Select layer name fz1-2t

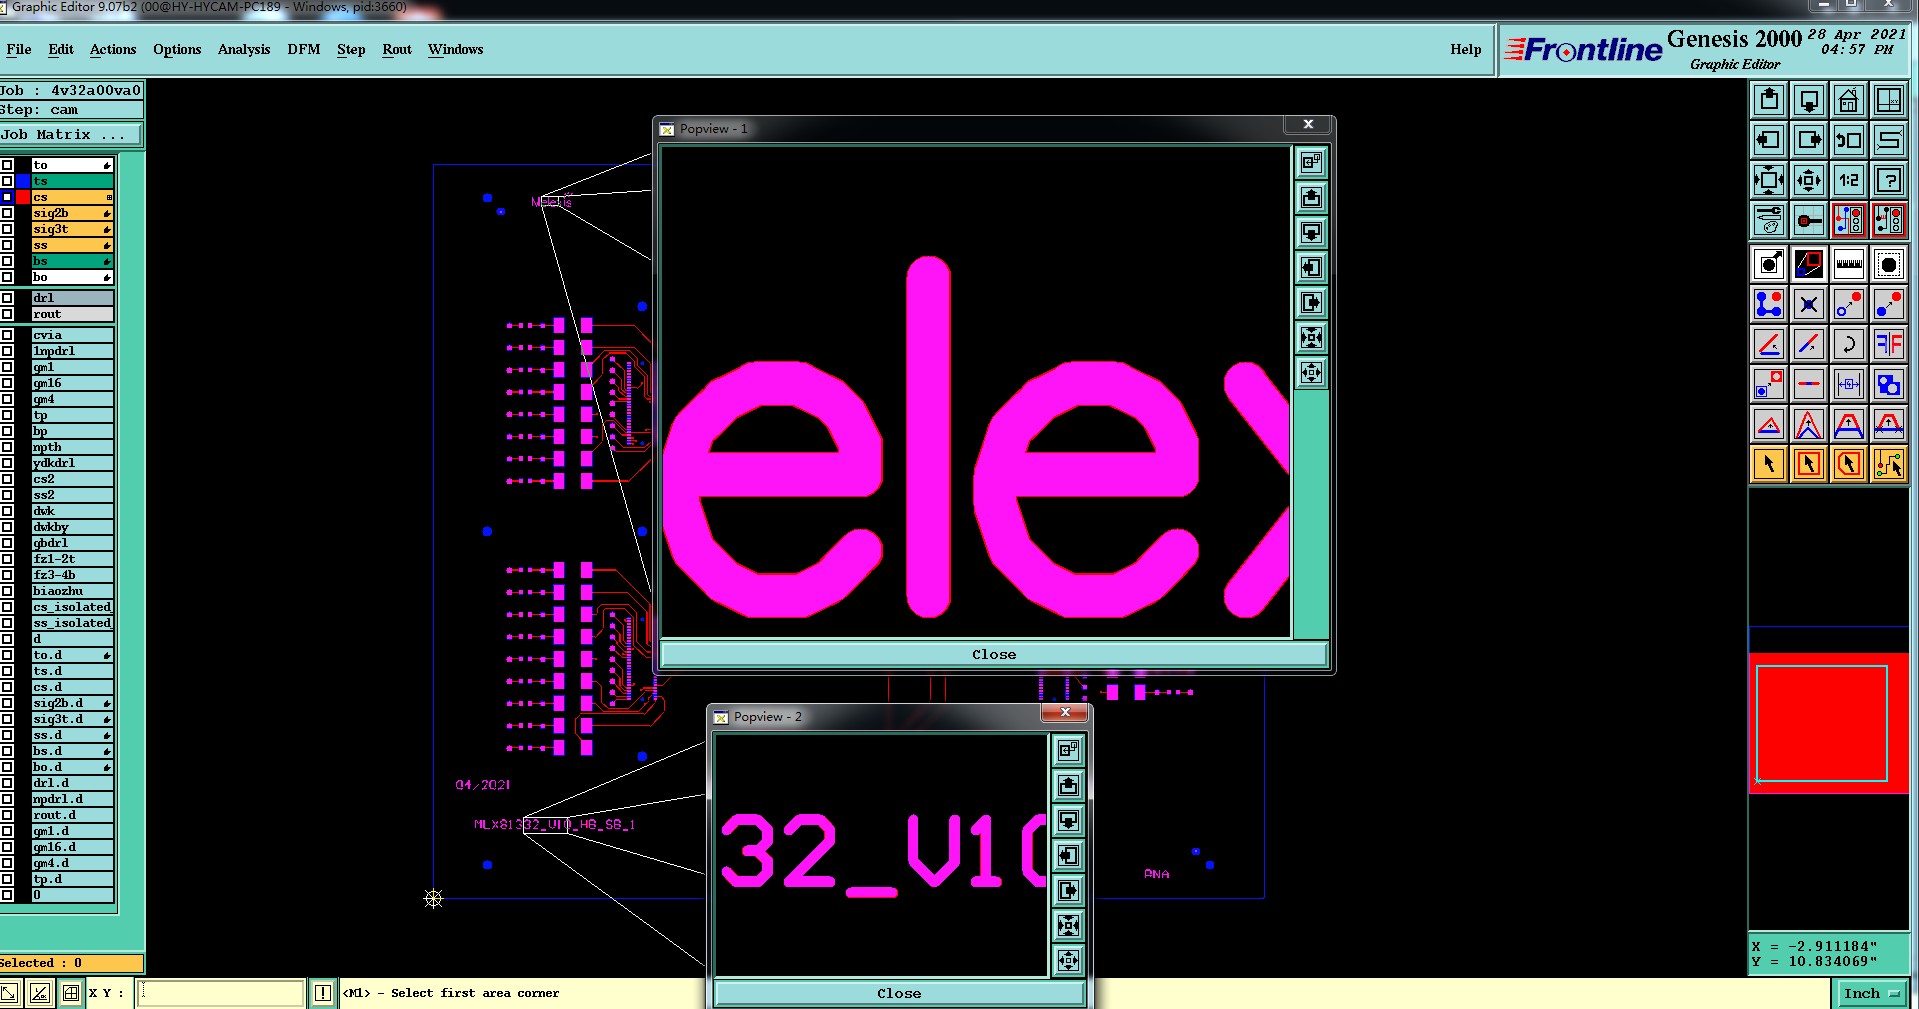pos(72,559)
